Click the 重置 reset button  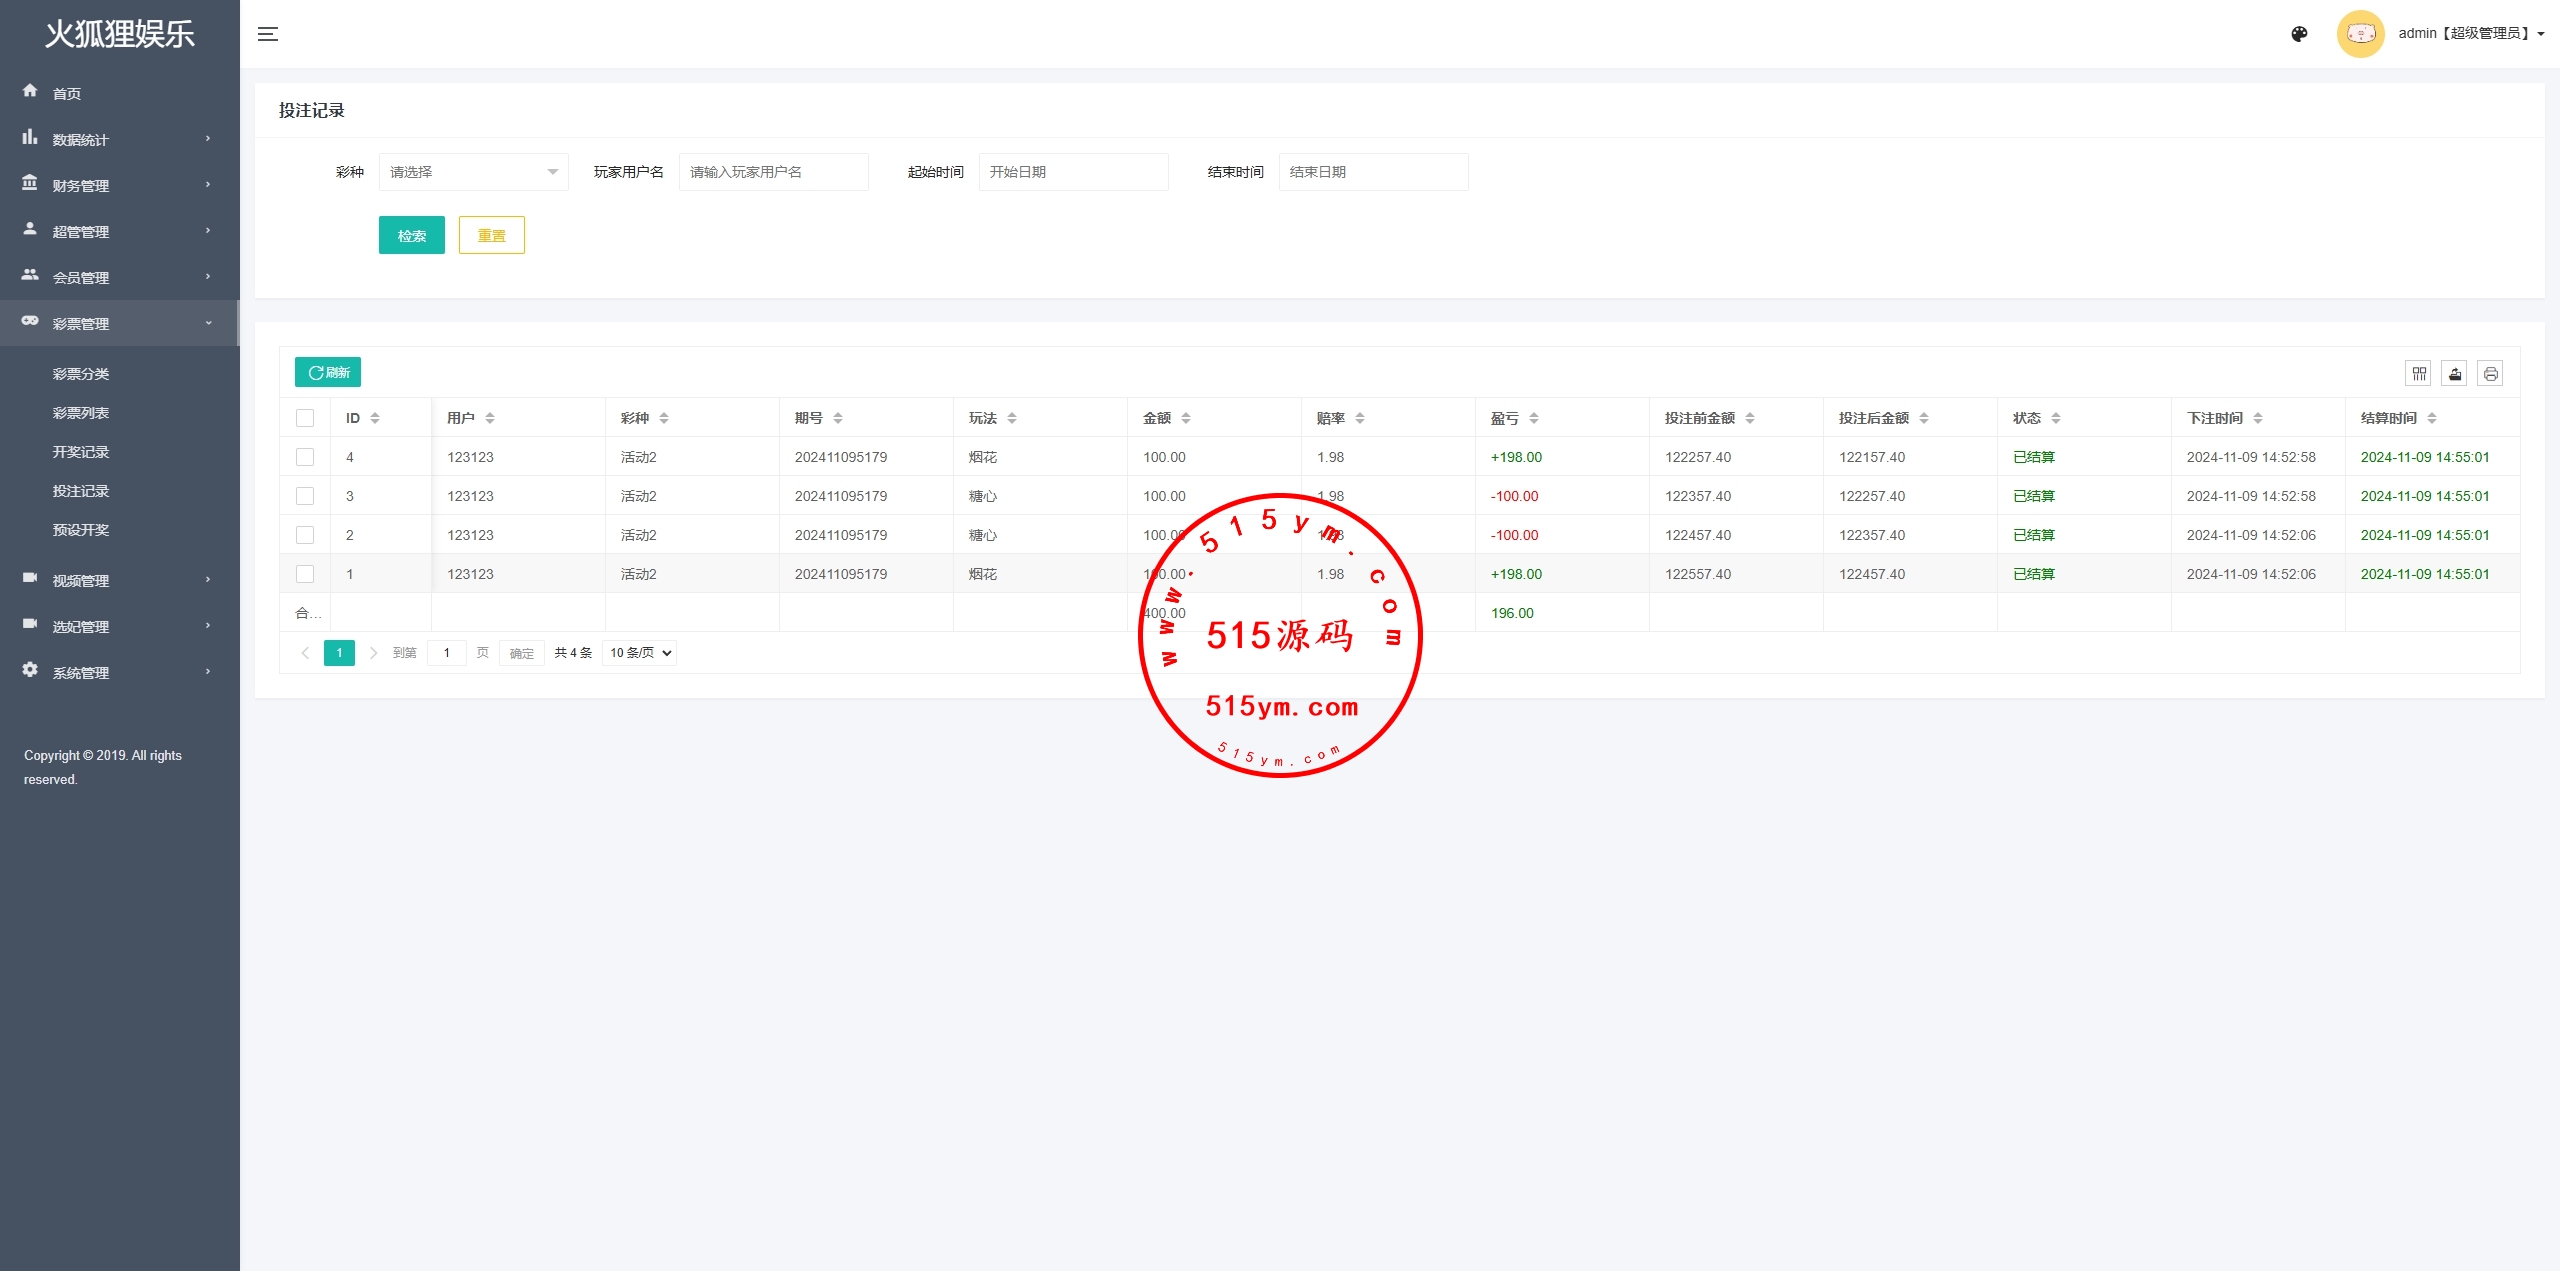pyautogui.click(x=491, y=236)
